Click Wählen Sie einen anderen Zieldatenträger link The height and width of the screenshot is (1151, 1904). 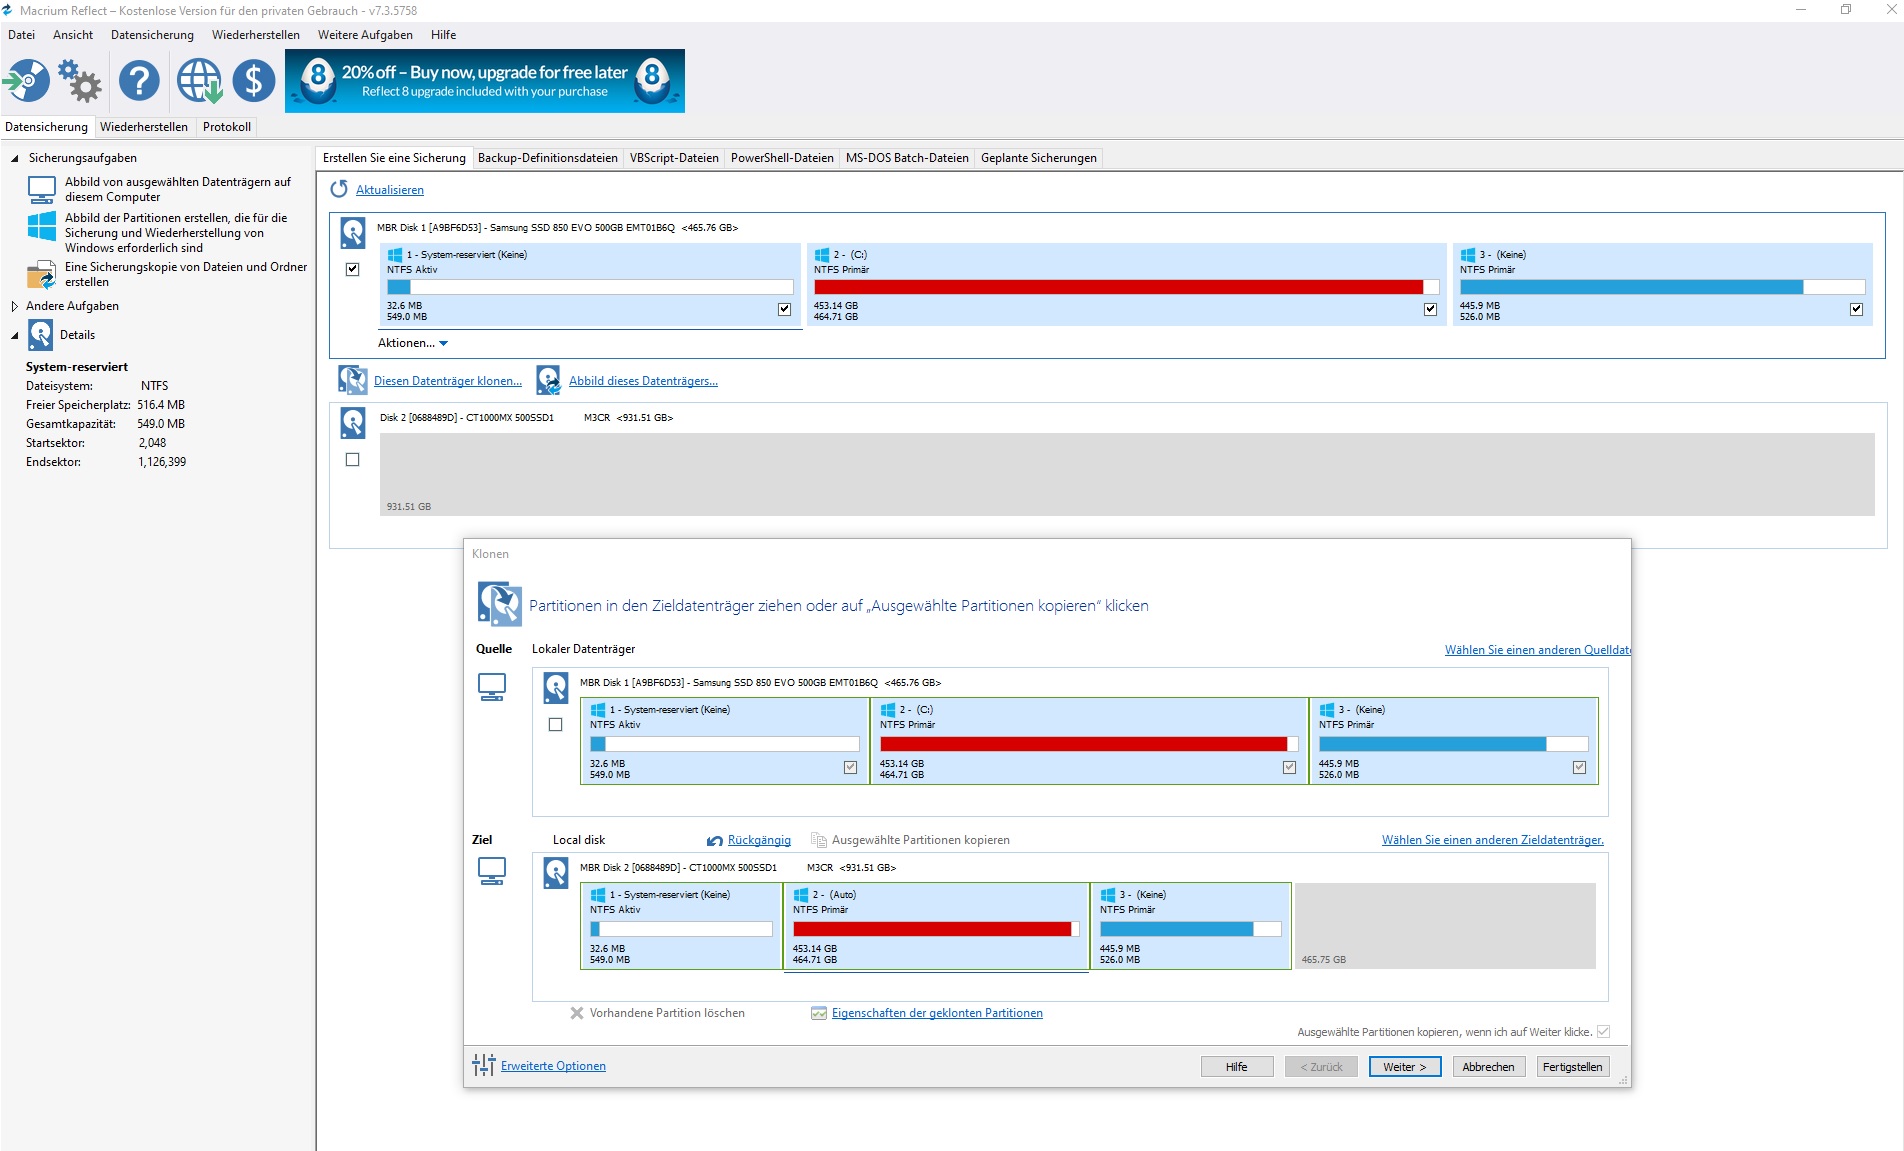[1492, 840]
